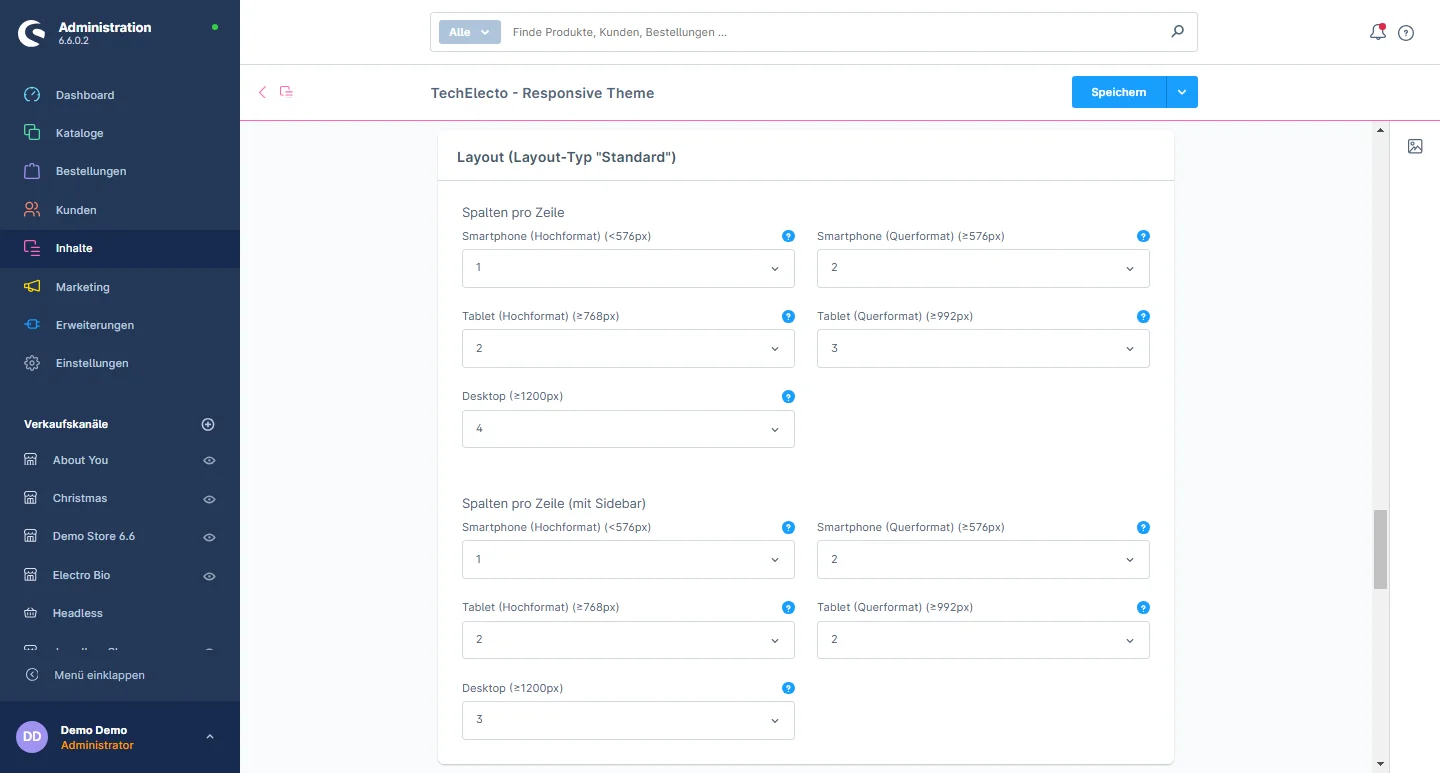Expand the Speichern button arrow options
1440x773 pixels.
click(x=1182, y=92)
